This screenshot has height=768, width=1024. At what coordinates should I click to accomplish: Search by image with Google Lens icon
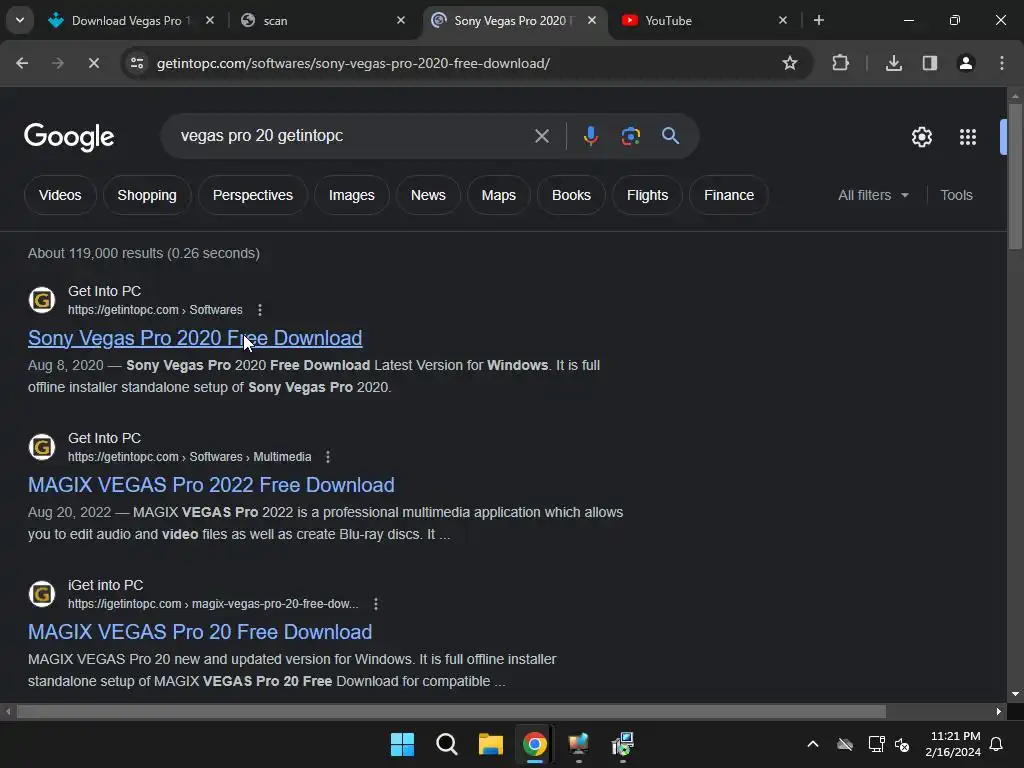[630, 136]
